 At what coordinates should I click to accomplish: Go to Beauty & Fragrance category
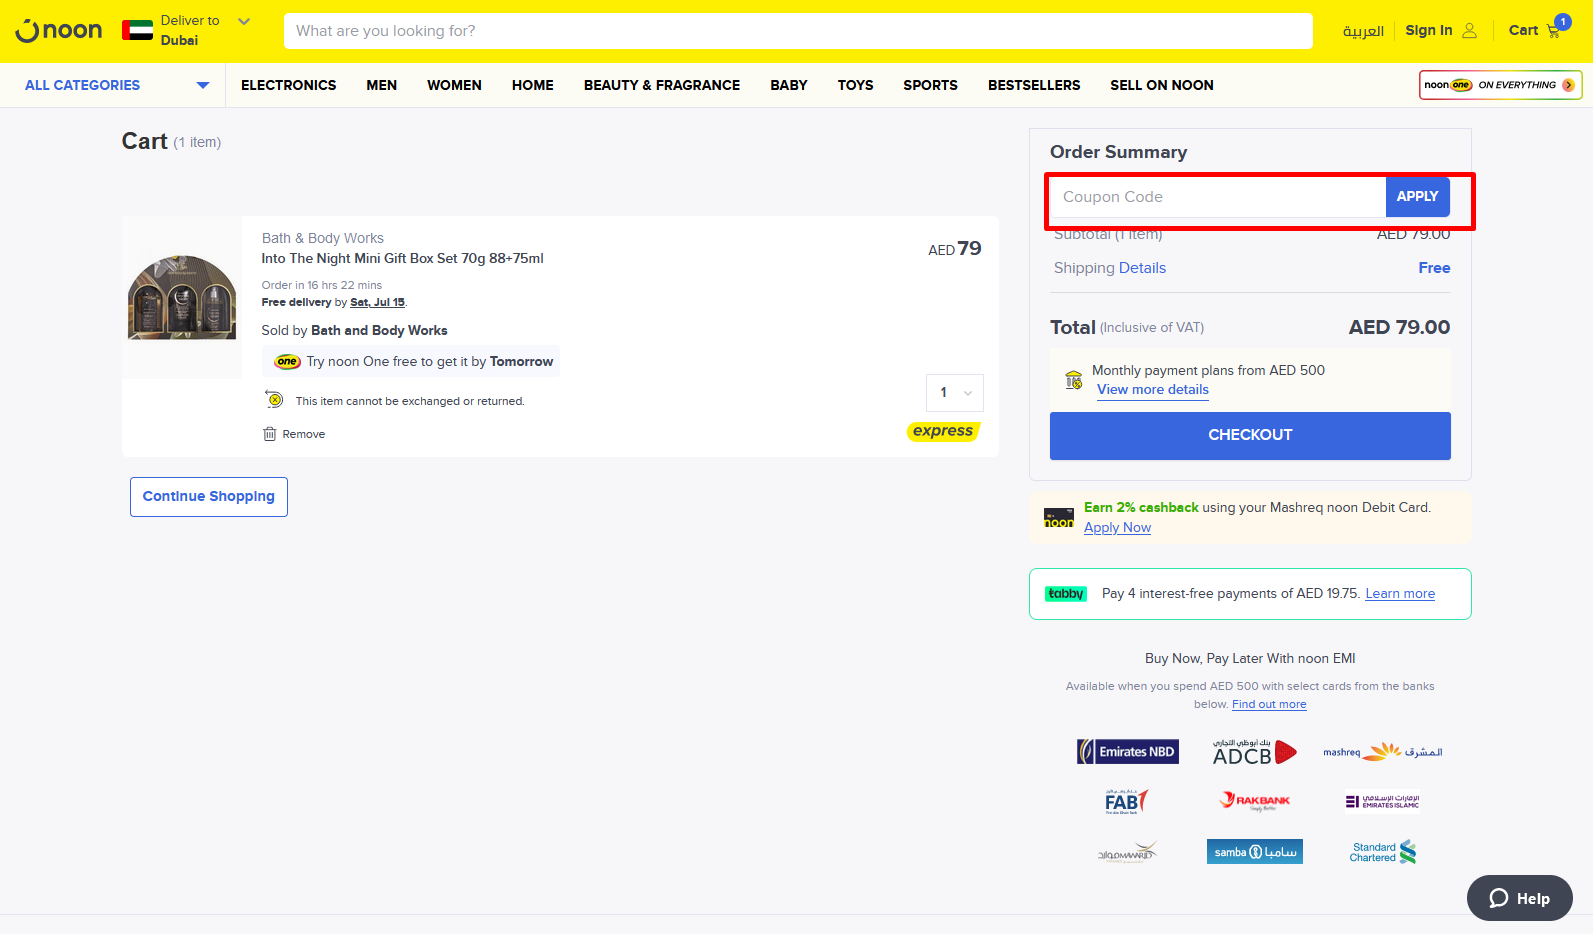coord(661,85)
